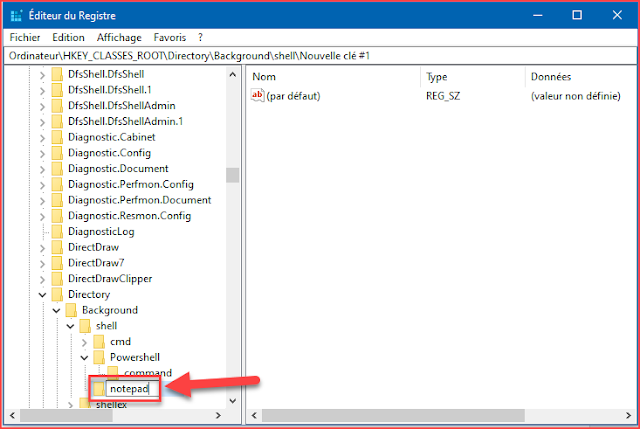Collapse the Directory key

[x=42, y=295]
